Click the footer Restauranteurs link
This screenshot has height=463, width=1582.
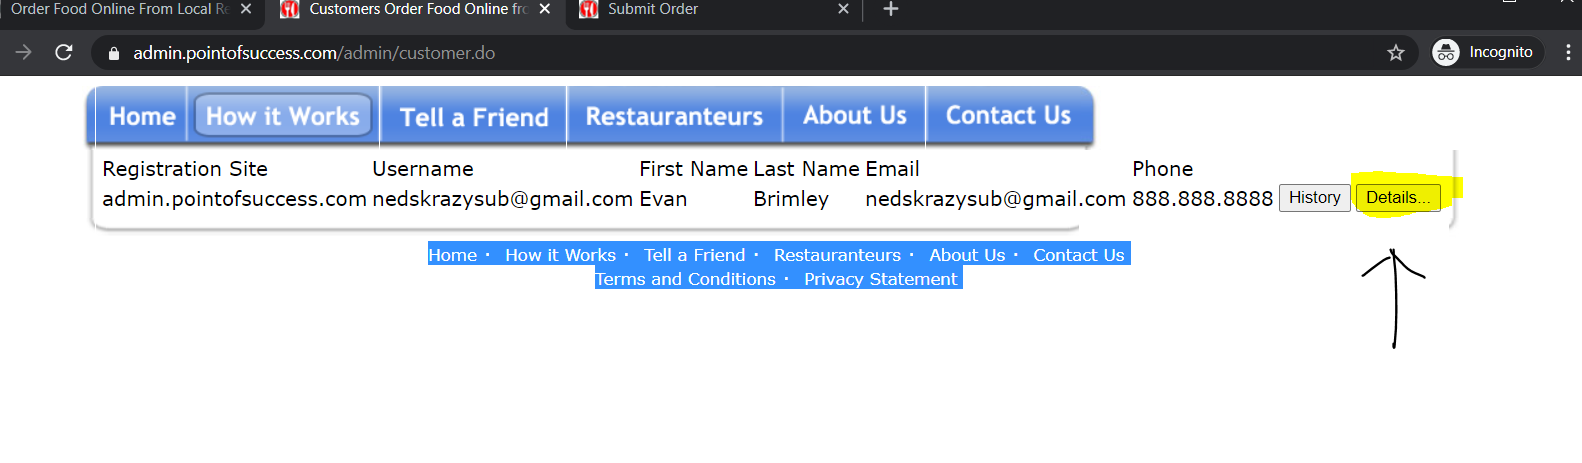(837, 255)
